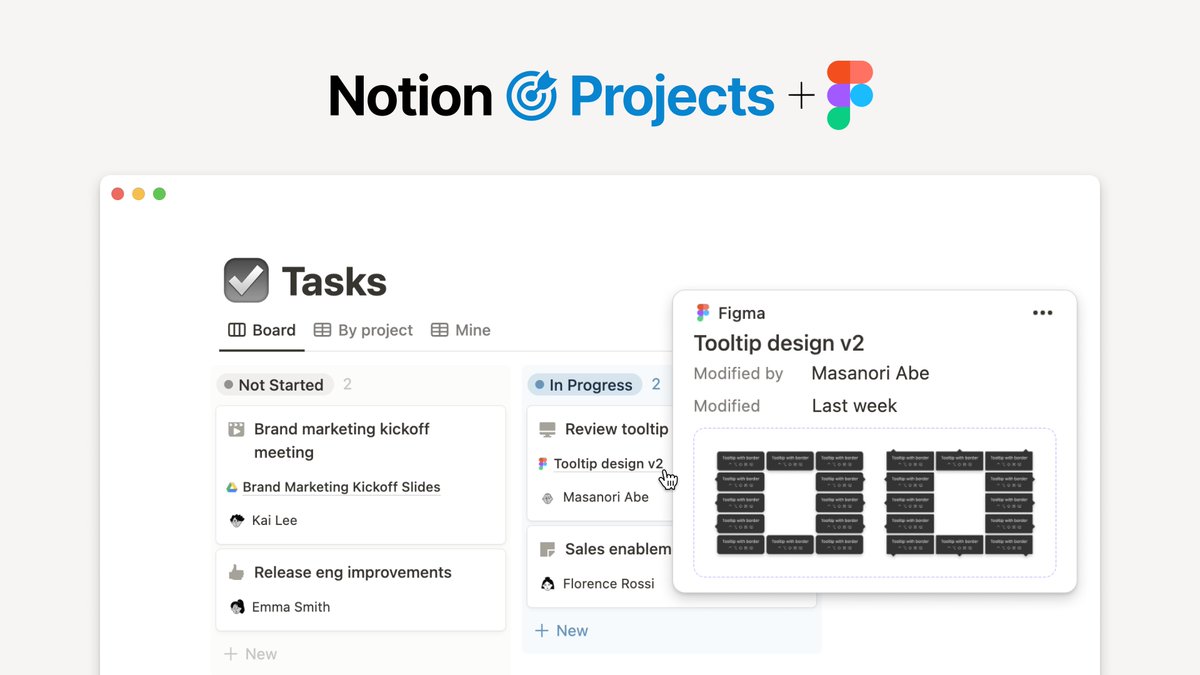Viewport: 1200px width, 675px height.
Task: Click the Figma logo in preview card
Action: pos(703,313)
